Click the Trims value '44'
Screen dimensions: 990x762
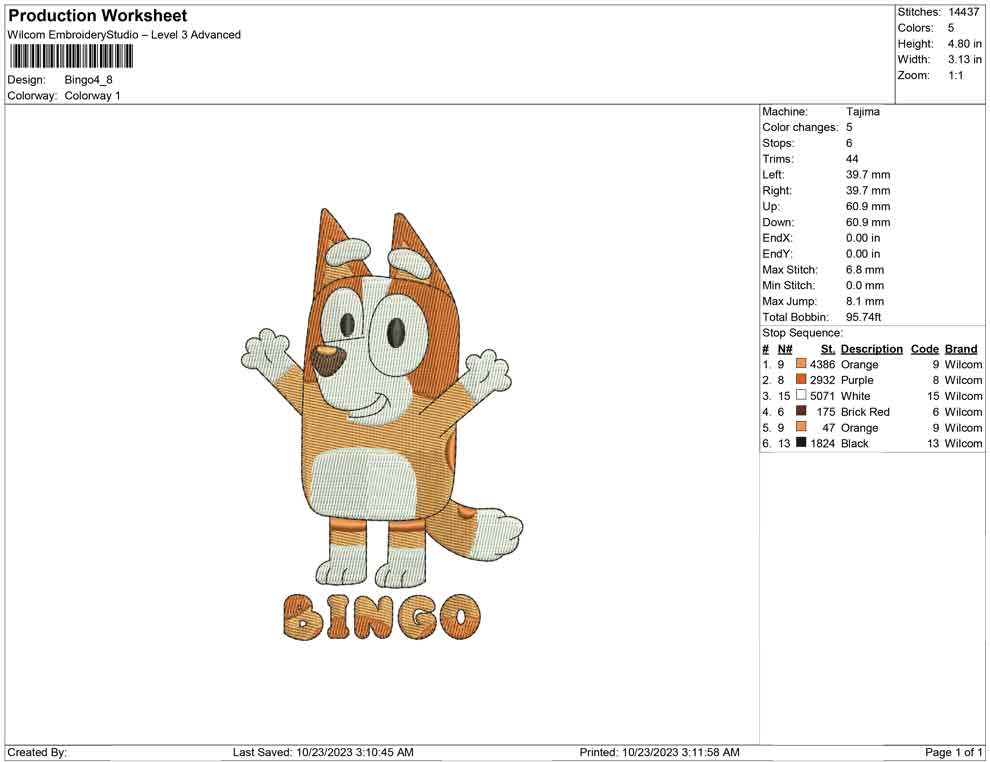coord(852,159)
